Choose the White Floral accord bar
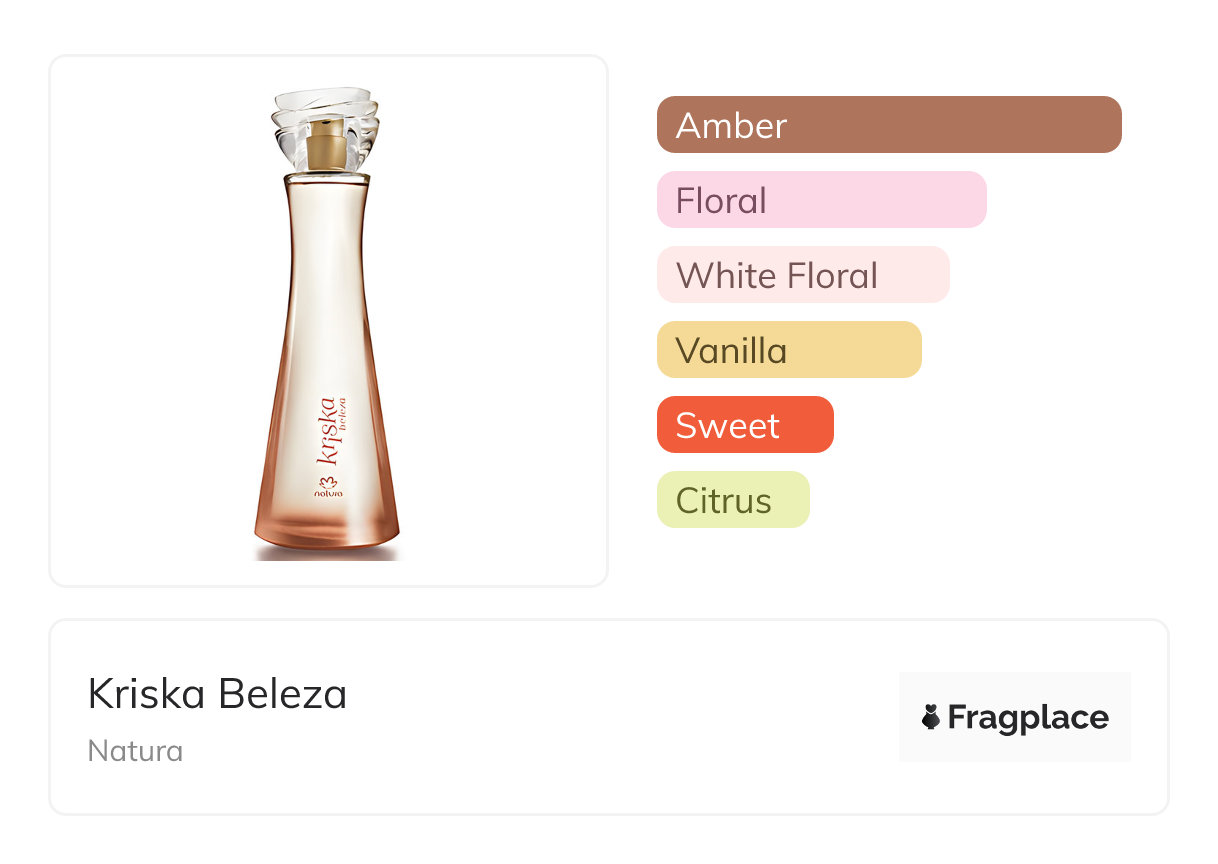 802,275
